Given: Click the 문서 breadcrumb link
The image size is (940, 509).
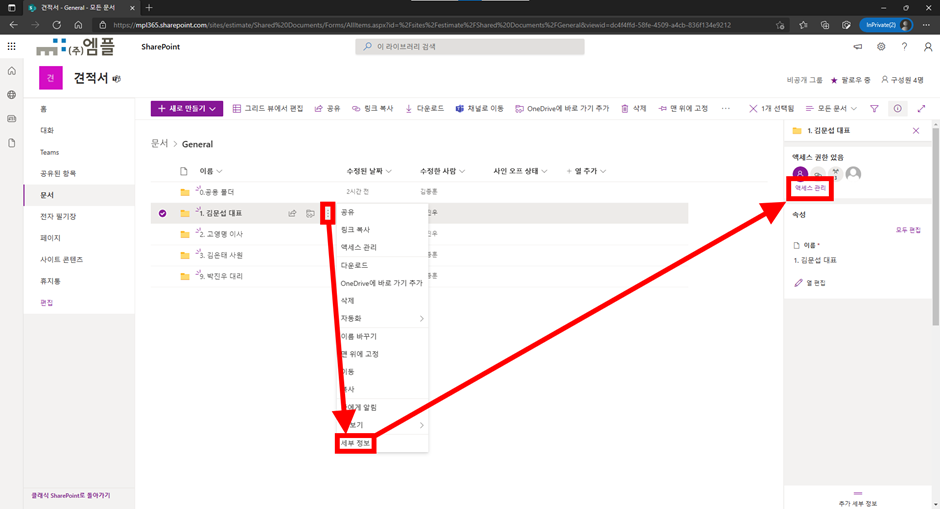Looking at the screenshot, I should [159, 144].
